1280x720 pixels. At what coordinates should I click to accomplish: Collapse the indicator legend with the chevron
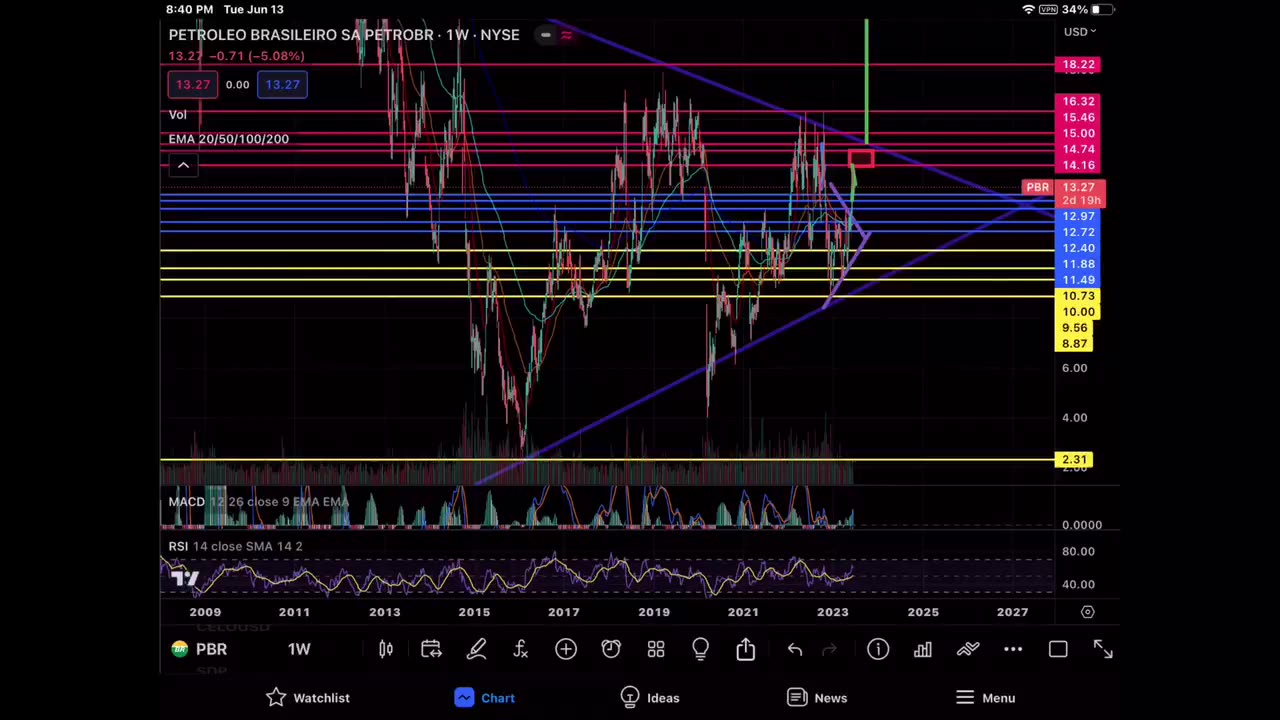(x=183, y=165)
